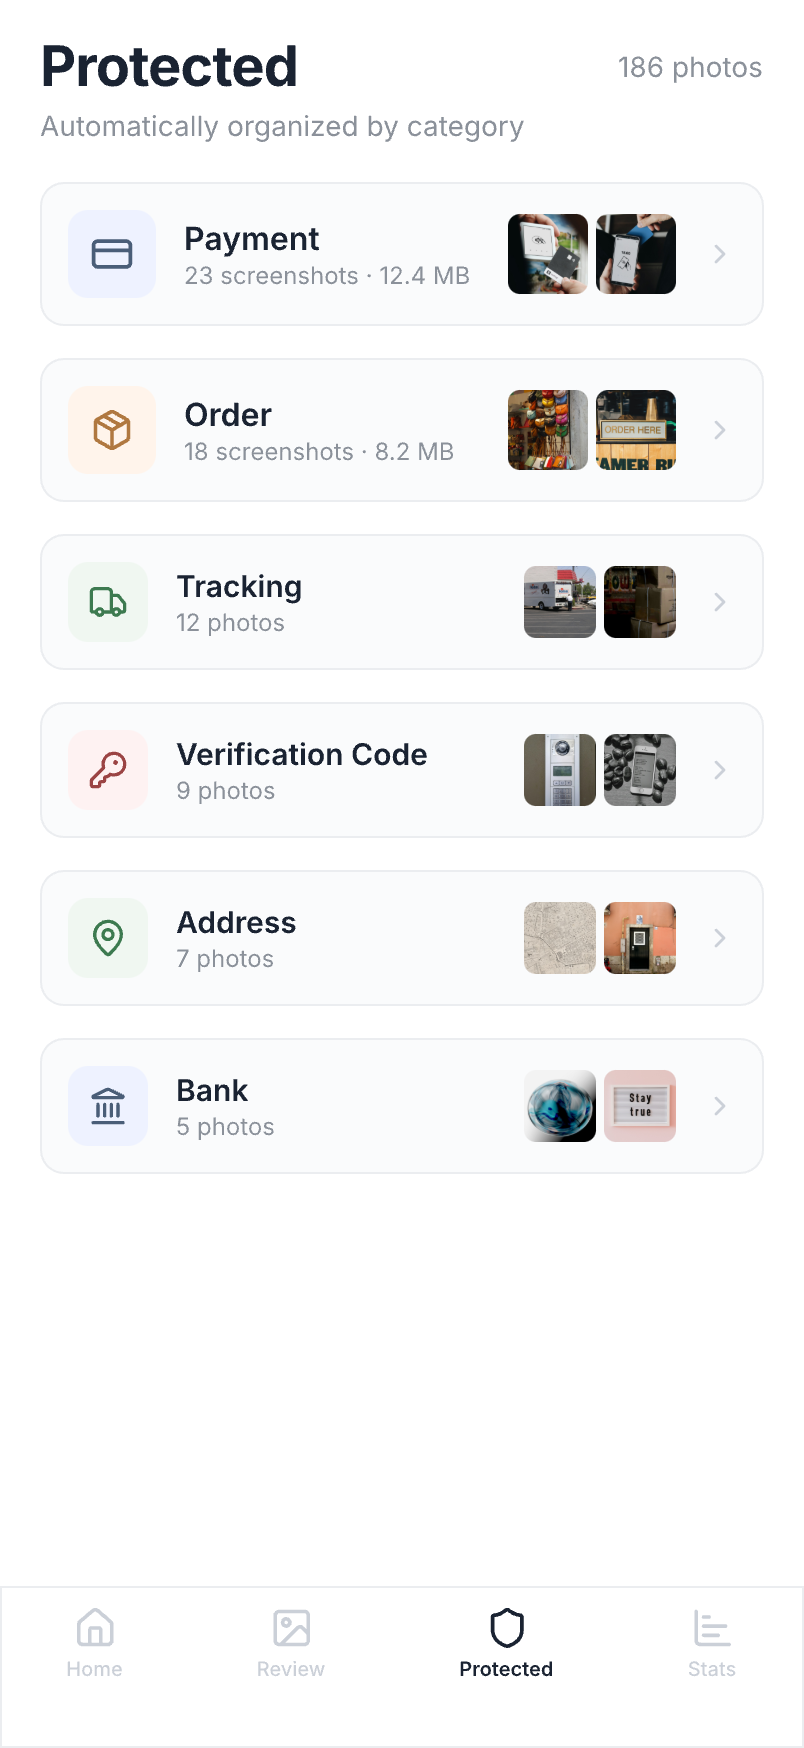Click the Order package box icon
The width and height of the screenshot is (804, 1748).
pos(112,430)
